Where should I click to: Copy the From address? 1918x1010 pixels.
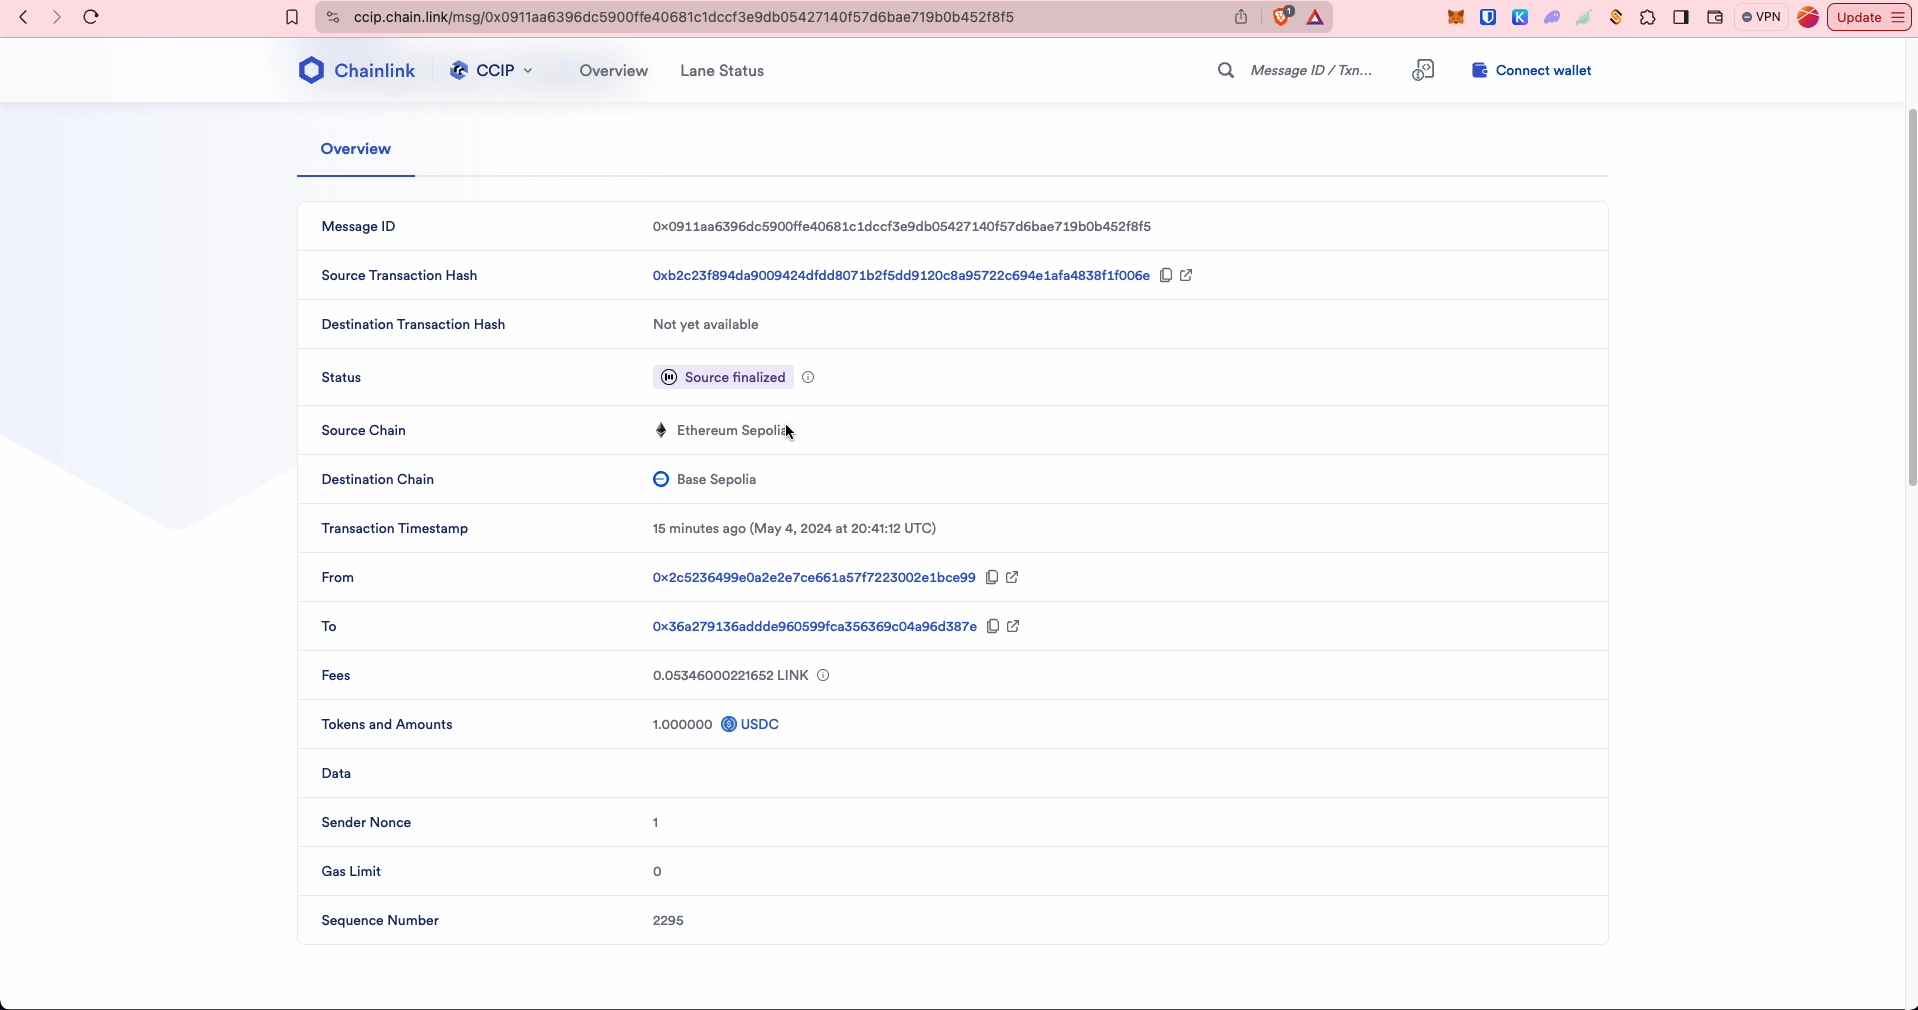coord(992,577)
